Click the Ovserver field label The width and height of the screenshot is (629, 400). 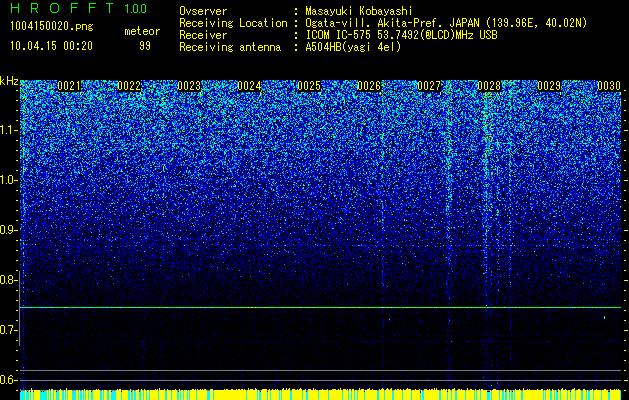pos(203,11)
